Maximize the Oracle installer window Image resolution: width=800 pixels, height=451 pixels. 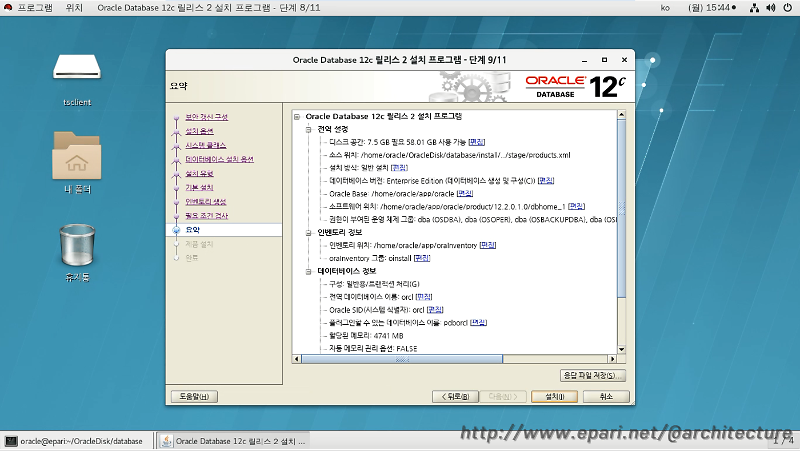[604, 60]
